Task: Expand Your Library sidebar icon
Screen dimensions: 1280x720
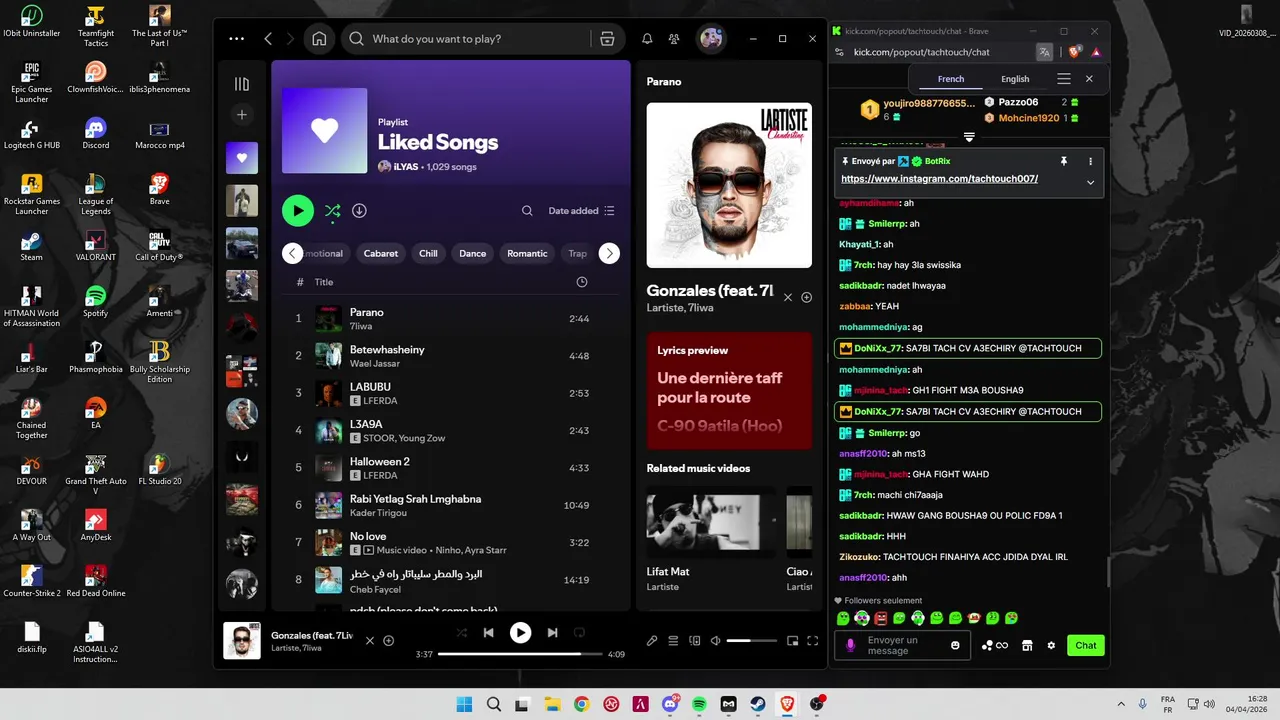Action: pos(241,84)
